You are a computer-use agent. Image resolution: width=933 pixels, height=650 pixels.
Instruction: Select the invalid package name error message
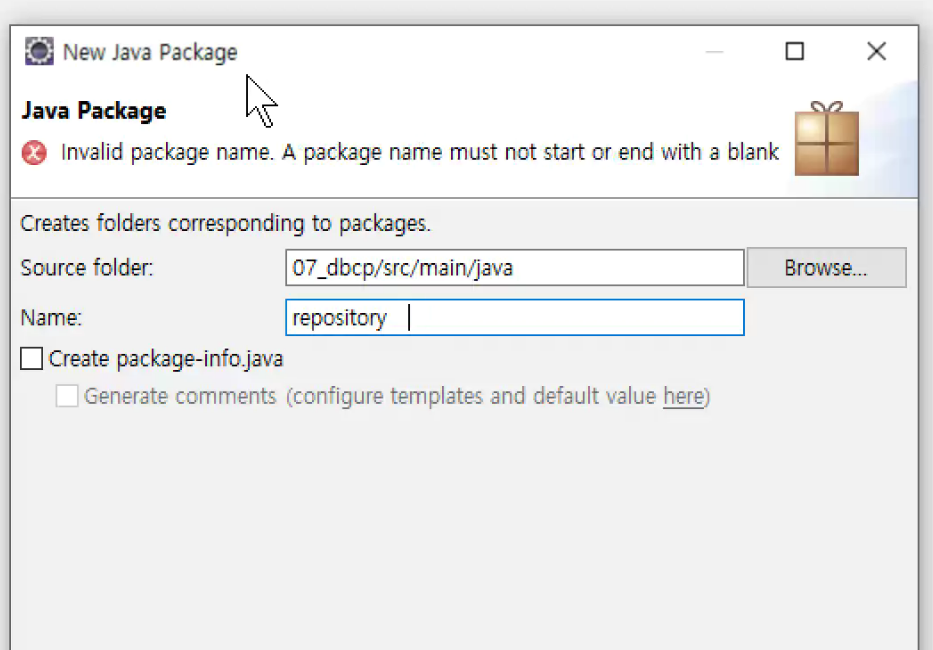pyautogui.click(x=420, y=152)
